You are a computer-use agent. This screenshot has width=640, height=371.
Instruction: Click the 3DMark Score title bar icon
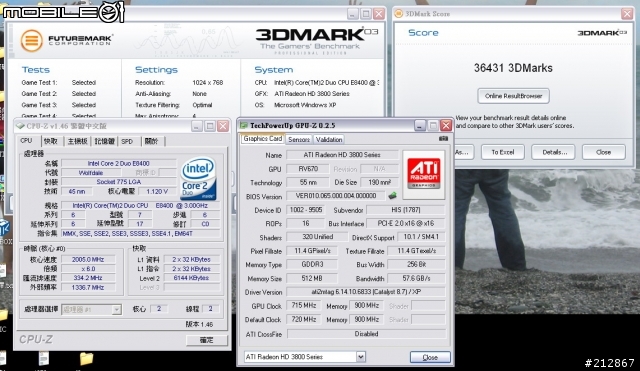[x=398, y=13]
